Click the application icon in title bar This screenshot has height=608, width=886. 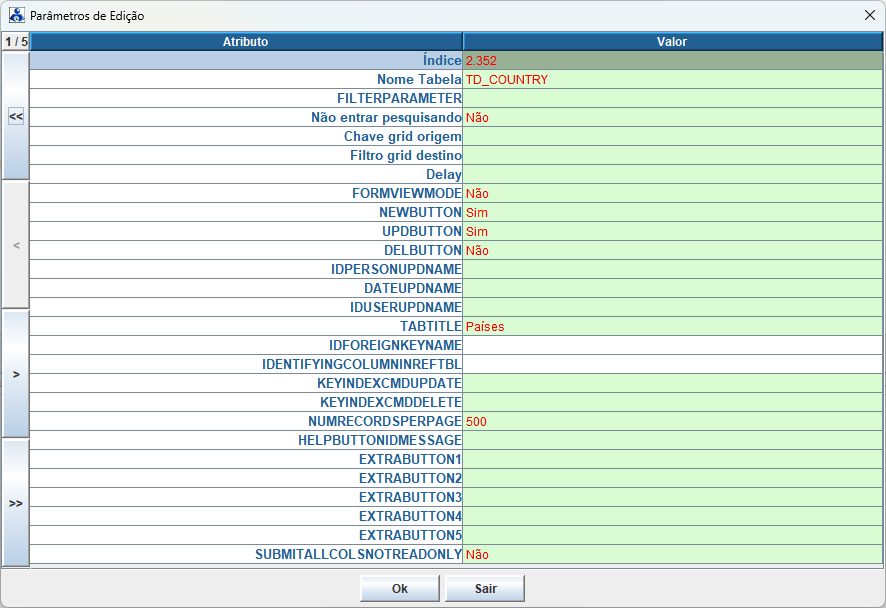pos(16,15)
